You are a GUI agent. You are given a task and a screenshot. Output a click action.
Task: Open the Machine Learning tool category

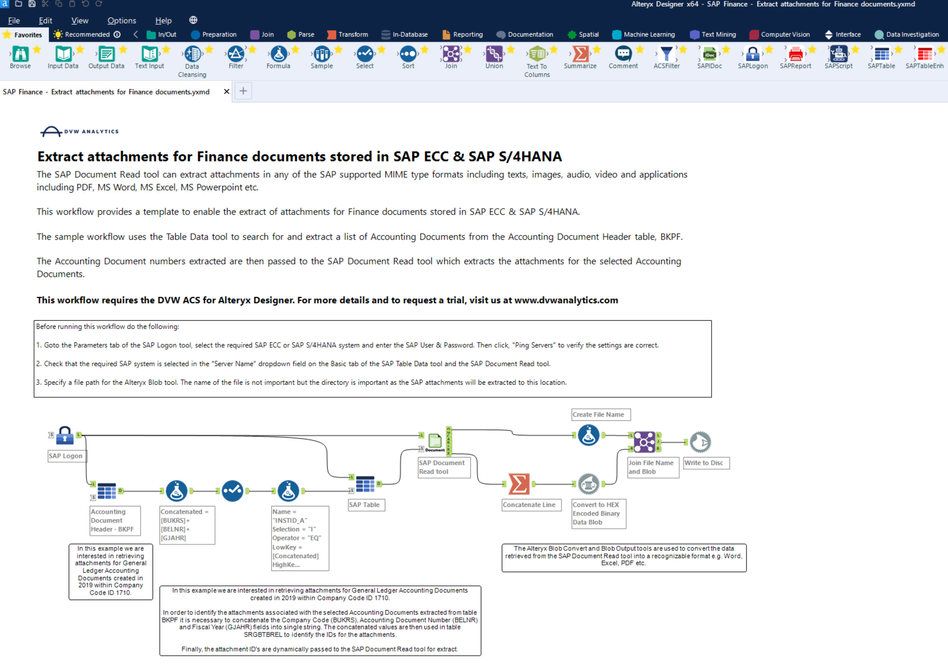643,34
